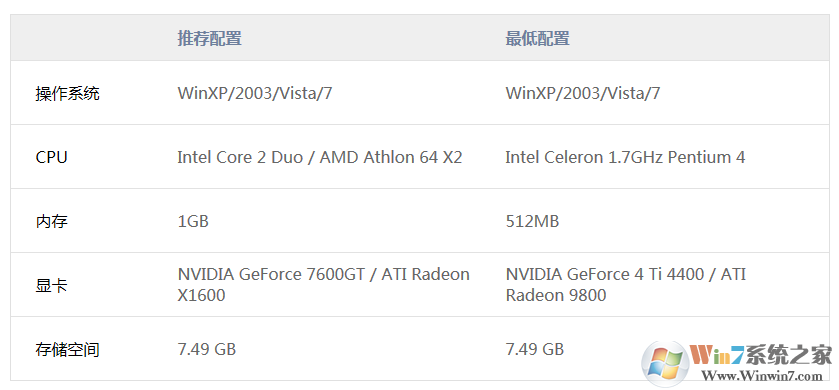Screen dimensions: 839x390
Task: Select recommended 7.49 GB storage value
Action: (x=207, y=349)
